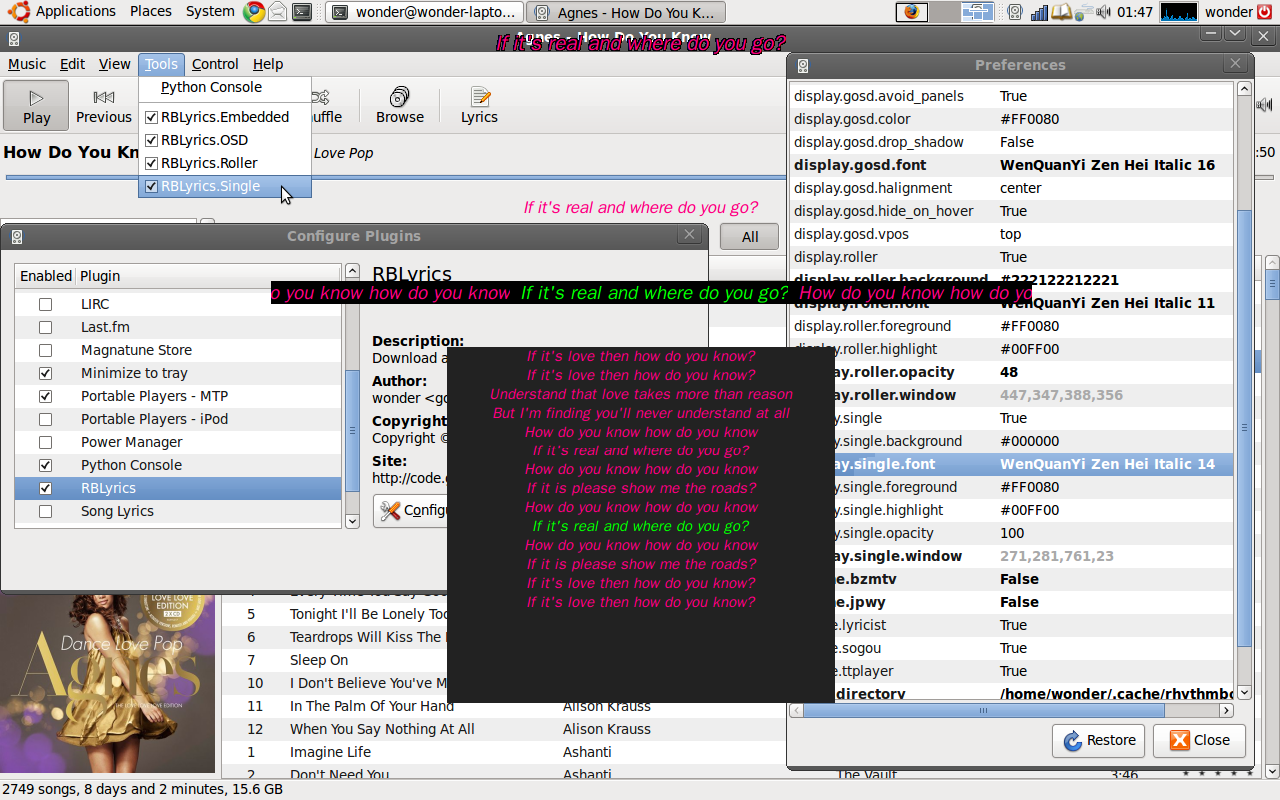Select the display.gosd.font preference row
The width and height of the screenshot is (1280, 800).
click(x=1011, y=165)
